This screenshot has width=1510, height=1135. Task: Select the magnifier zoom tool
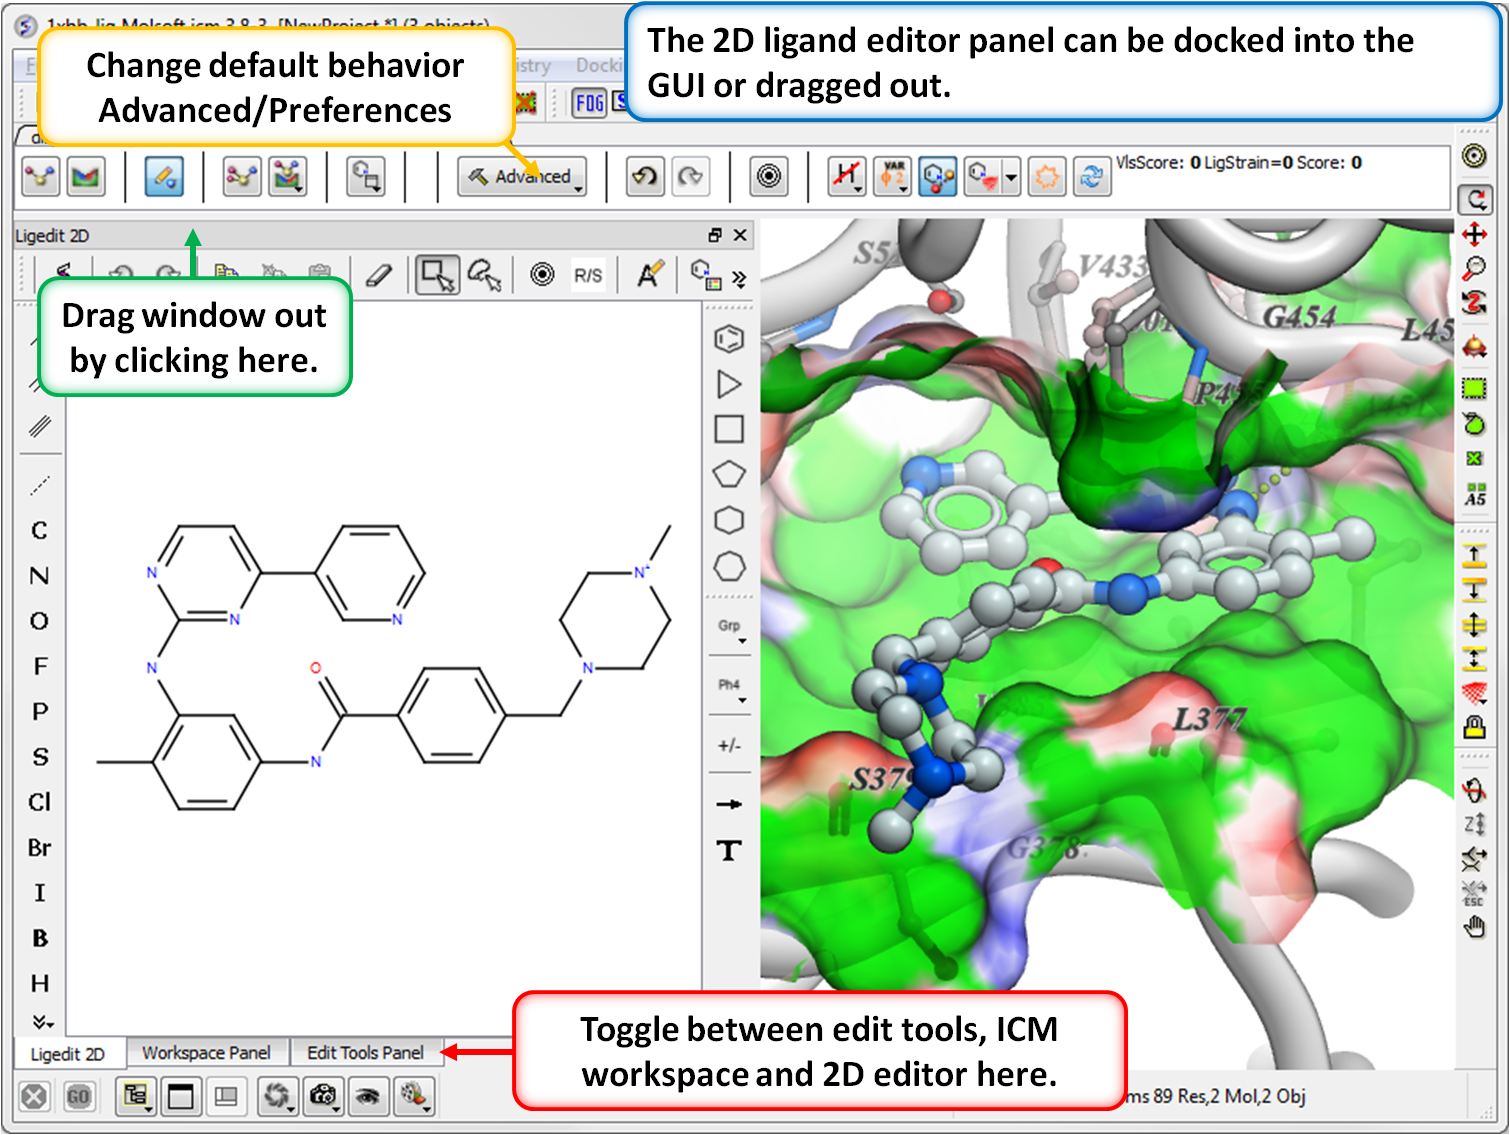[x=1474, y=268]
